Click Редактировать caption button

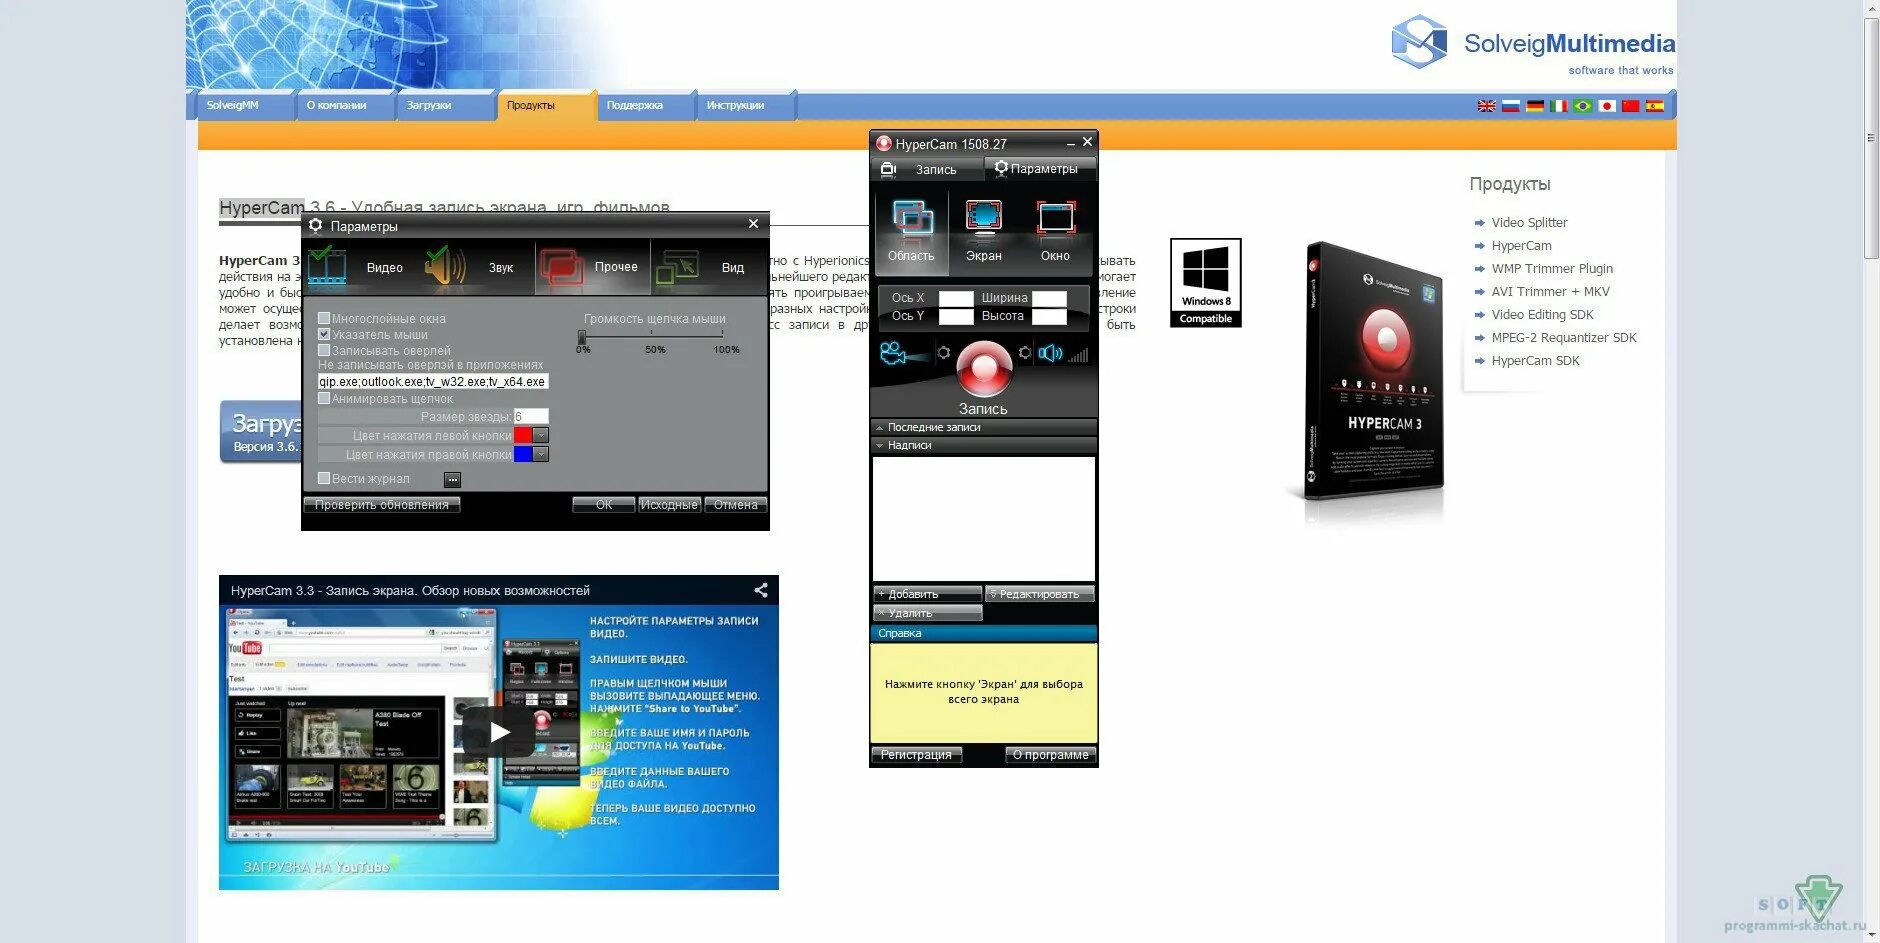pos(1040,594)
